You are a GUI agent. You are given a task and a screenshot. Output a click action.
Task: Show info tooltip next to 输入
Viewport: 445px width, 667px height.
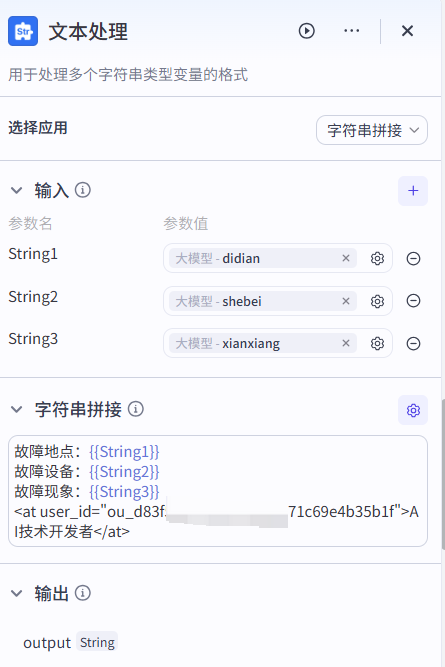coord(83,190)
